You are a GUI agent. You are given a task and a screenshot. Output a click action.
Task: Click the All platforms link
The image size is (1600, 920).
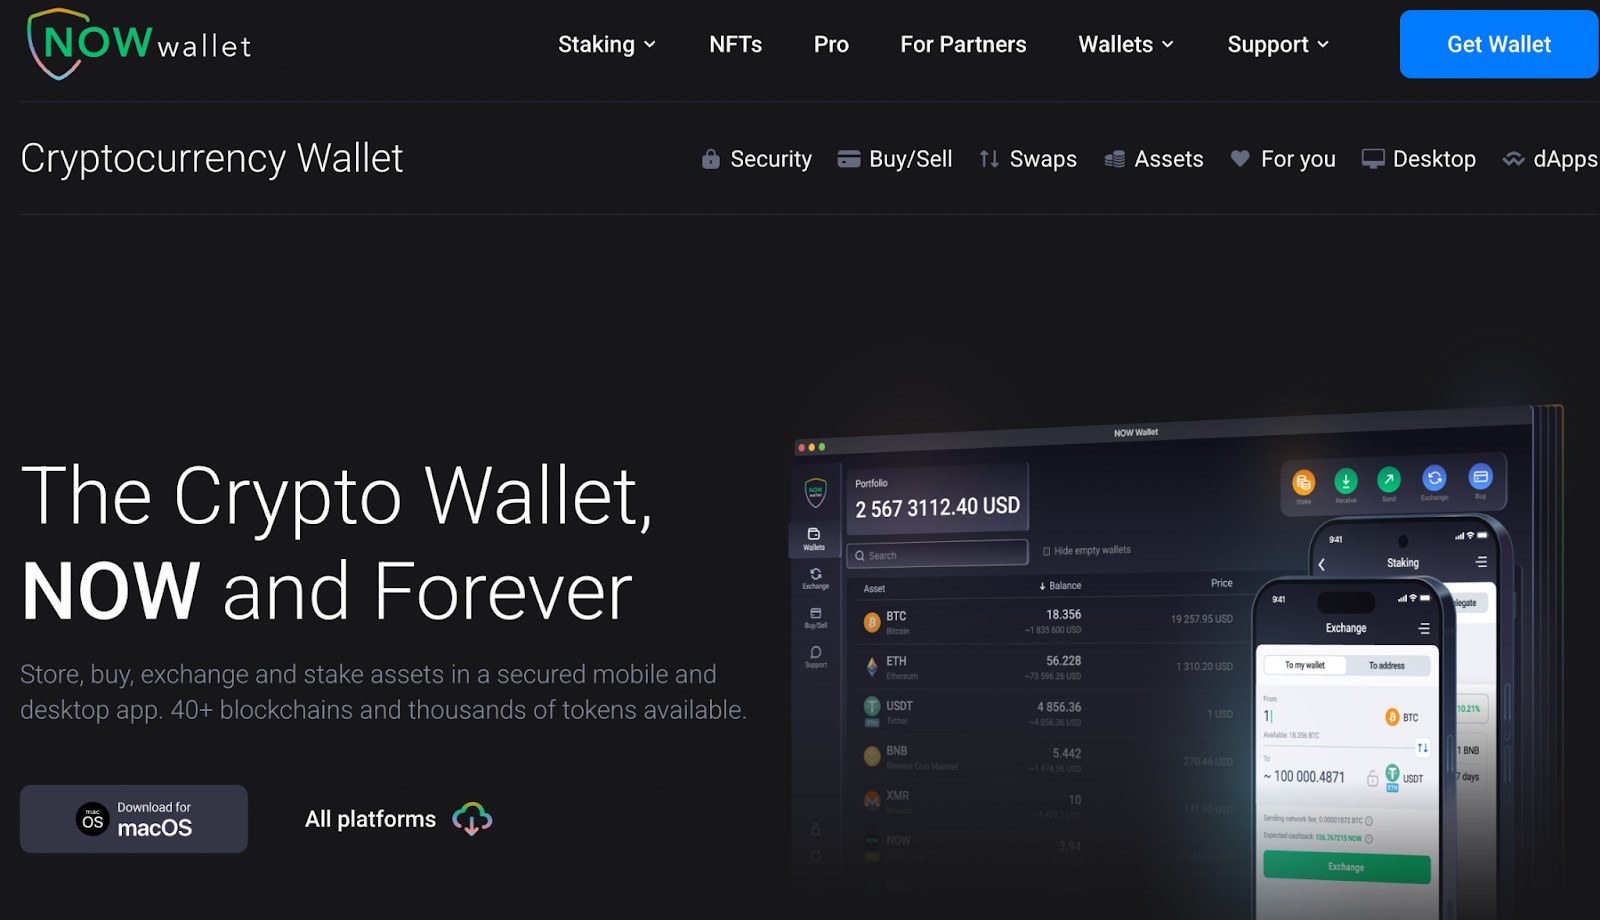pos(370,819)
